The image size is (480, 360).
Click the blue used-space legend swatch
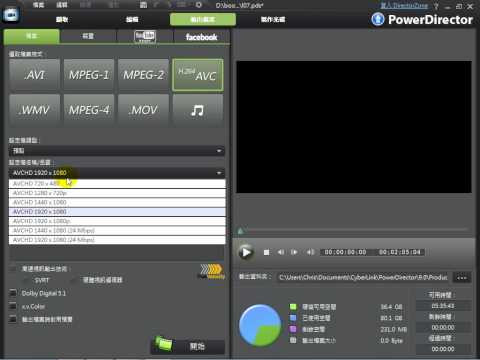[x=293, y=318]
